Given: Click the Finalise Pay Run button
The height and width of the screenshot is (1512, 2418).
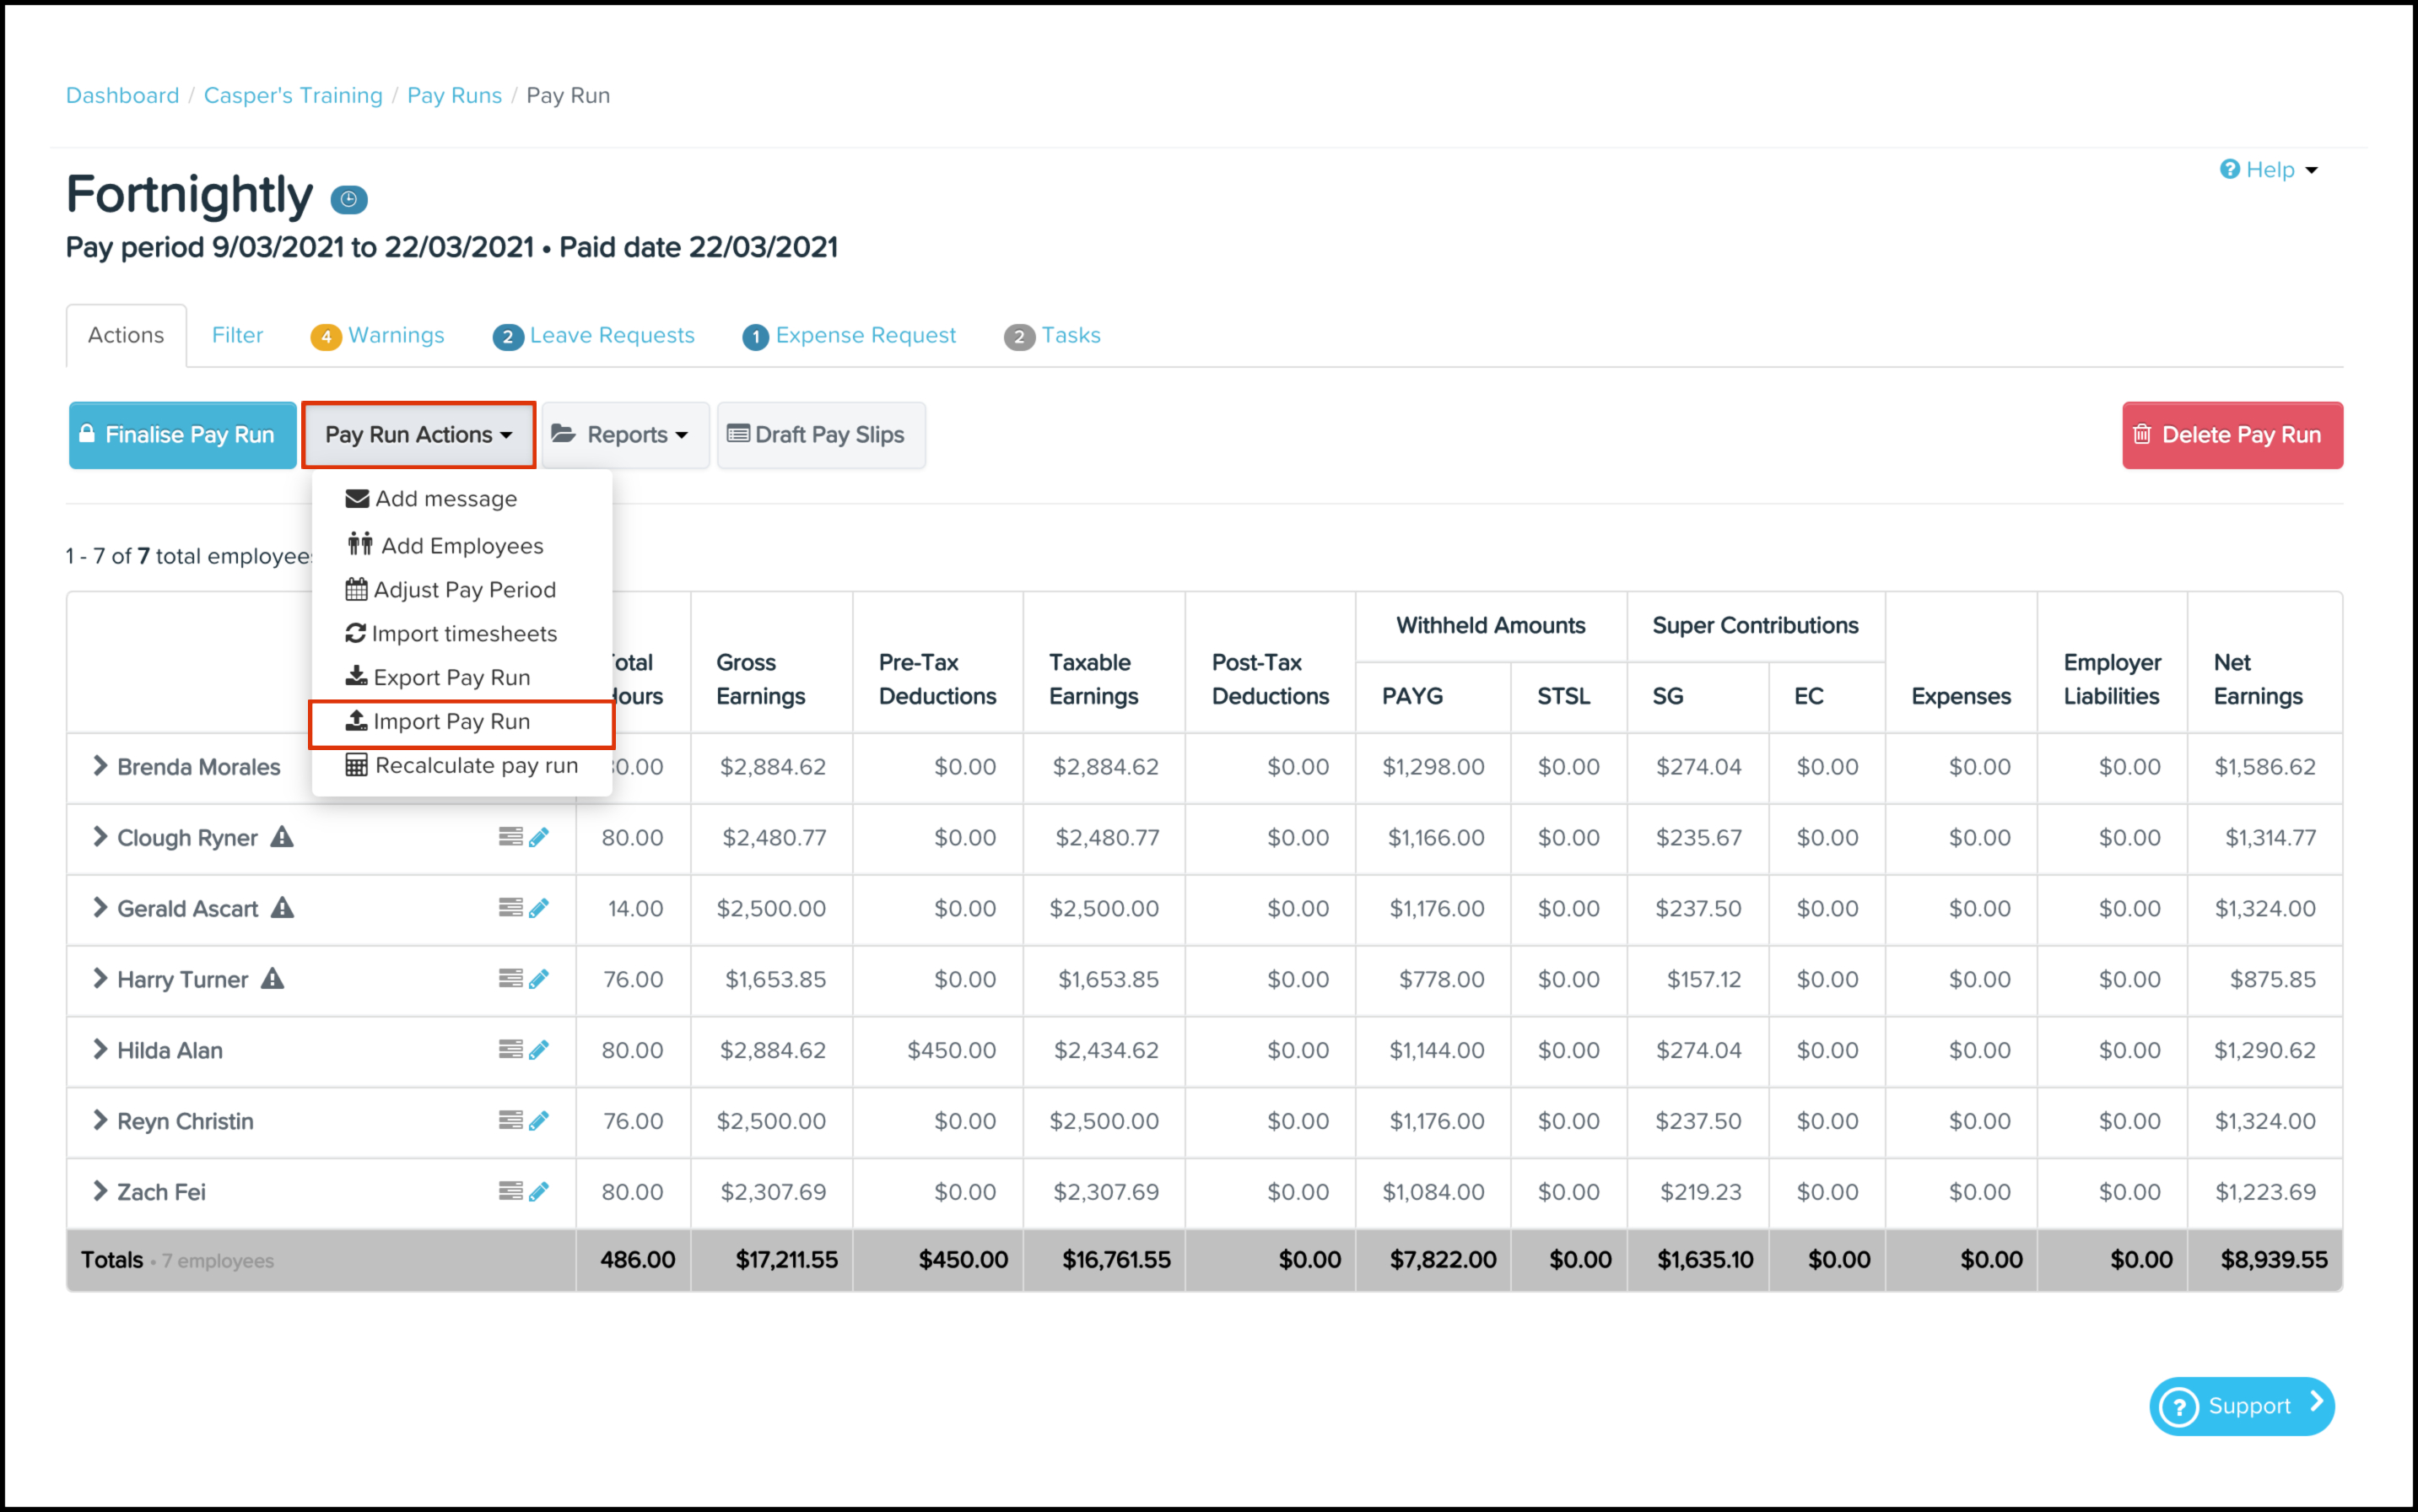Looking at the screenshot, I should click(x=182, y=435).
